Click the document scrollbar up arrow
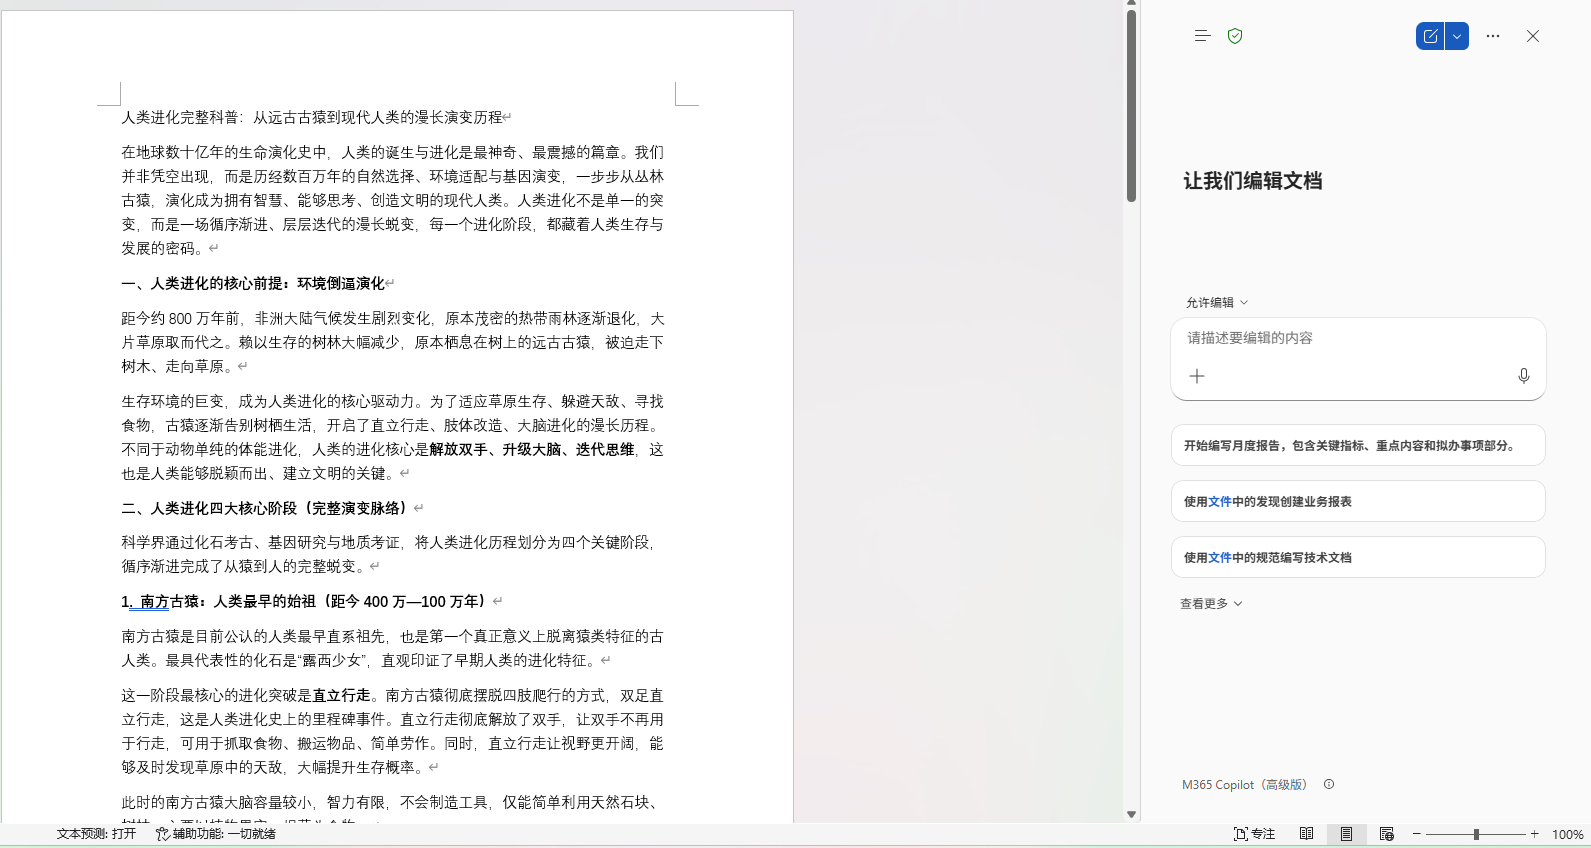The width and height of the screenshot is (1591, 848). coord(1131,5)
